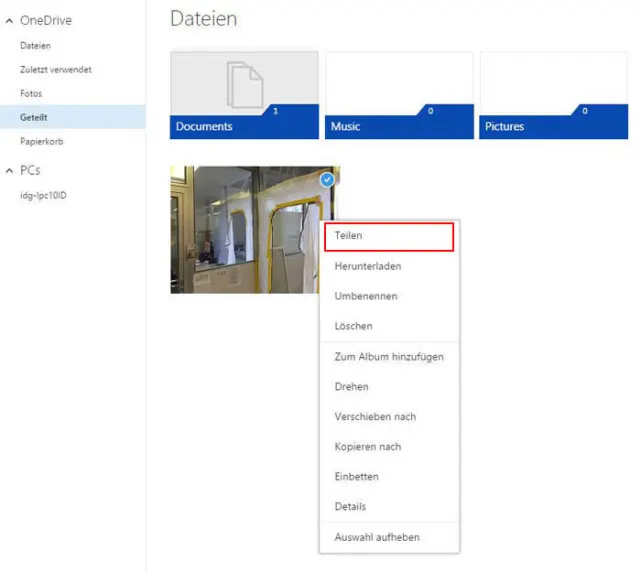This screenshot has width=640, height=572.
Task: Click the OneDrive sidebar heading
Action: [x=46, y=20]
